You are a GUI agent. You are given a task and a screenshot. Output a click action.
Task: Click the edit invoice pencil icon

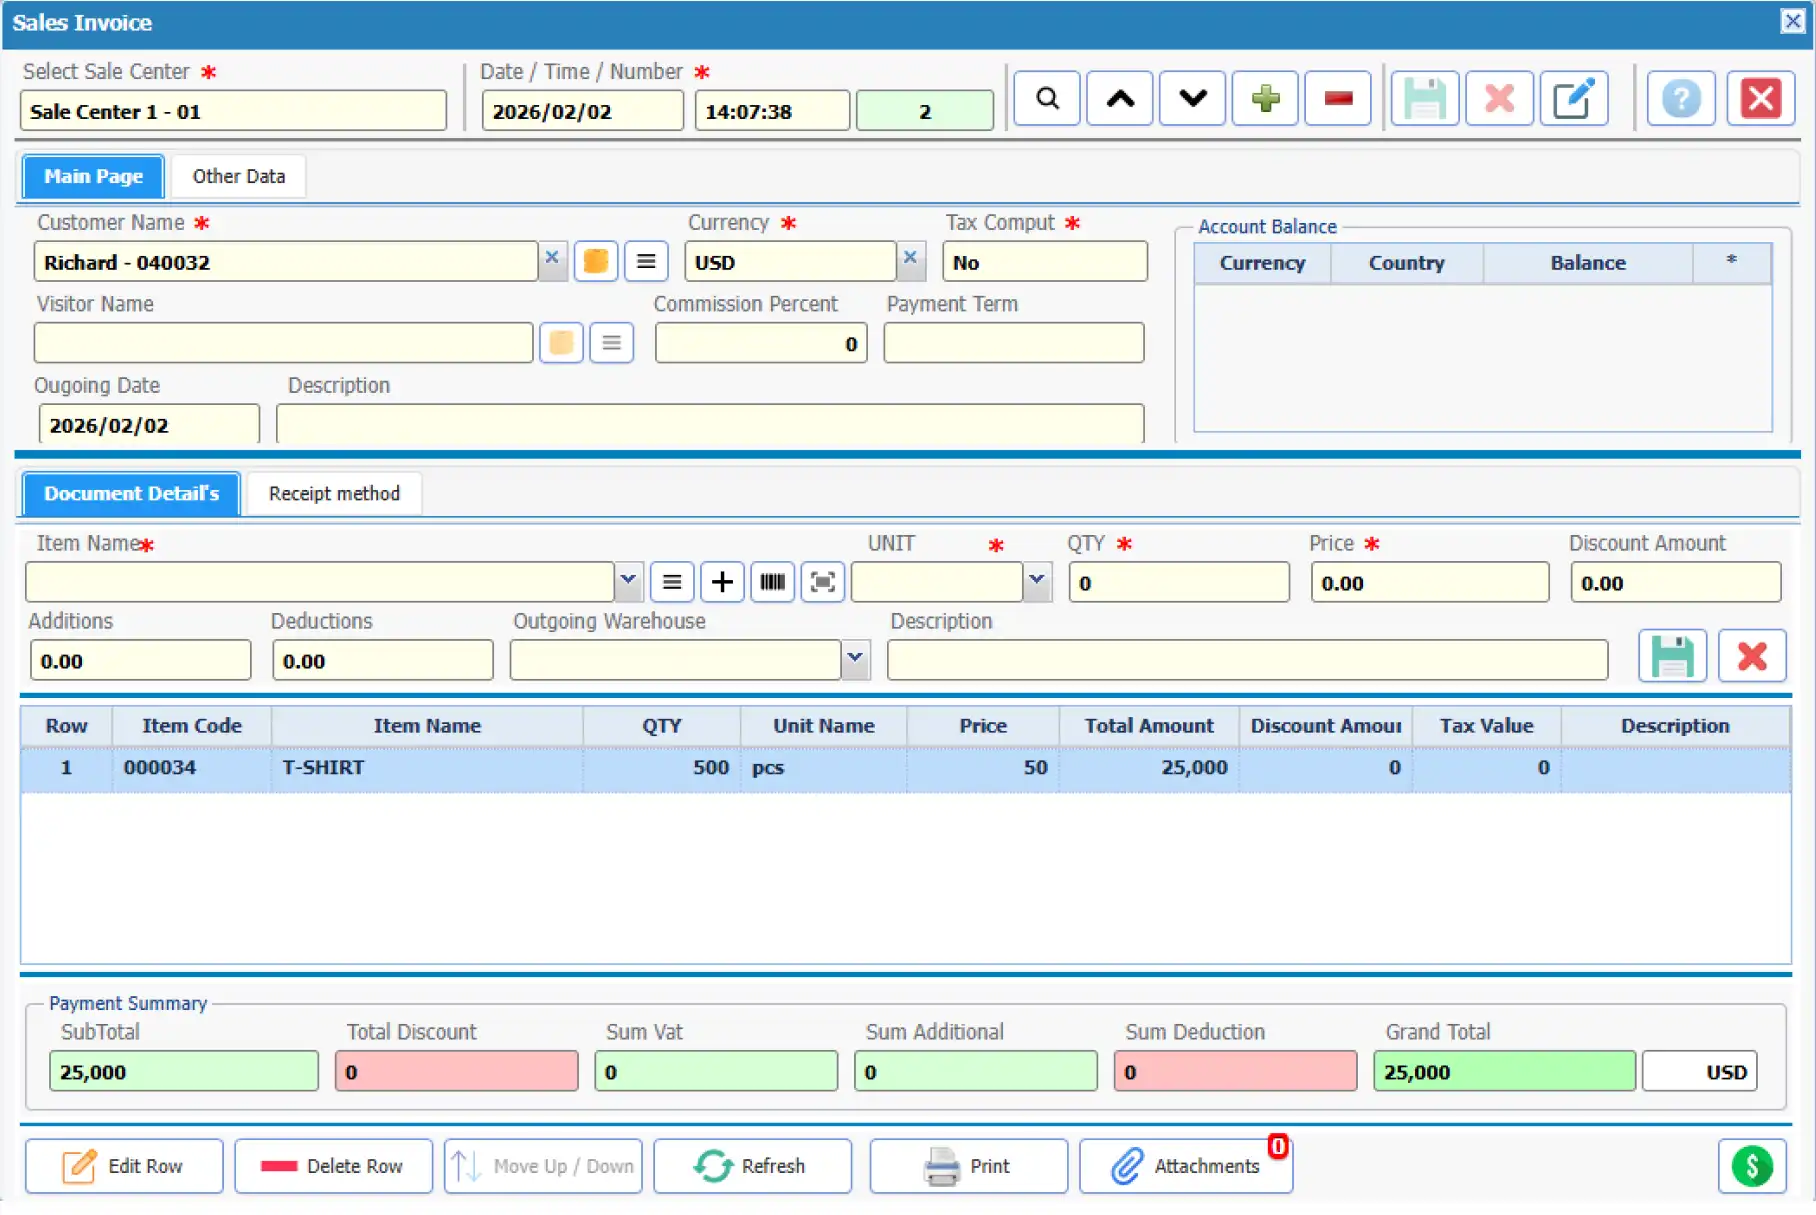pyautogui.click(x=1573, y=99)
